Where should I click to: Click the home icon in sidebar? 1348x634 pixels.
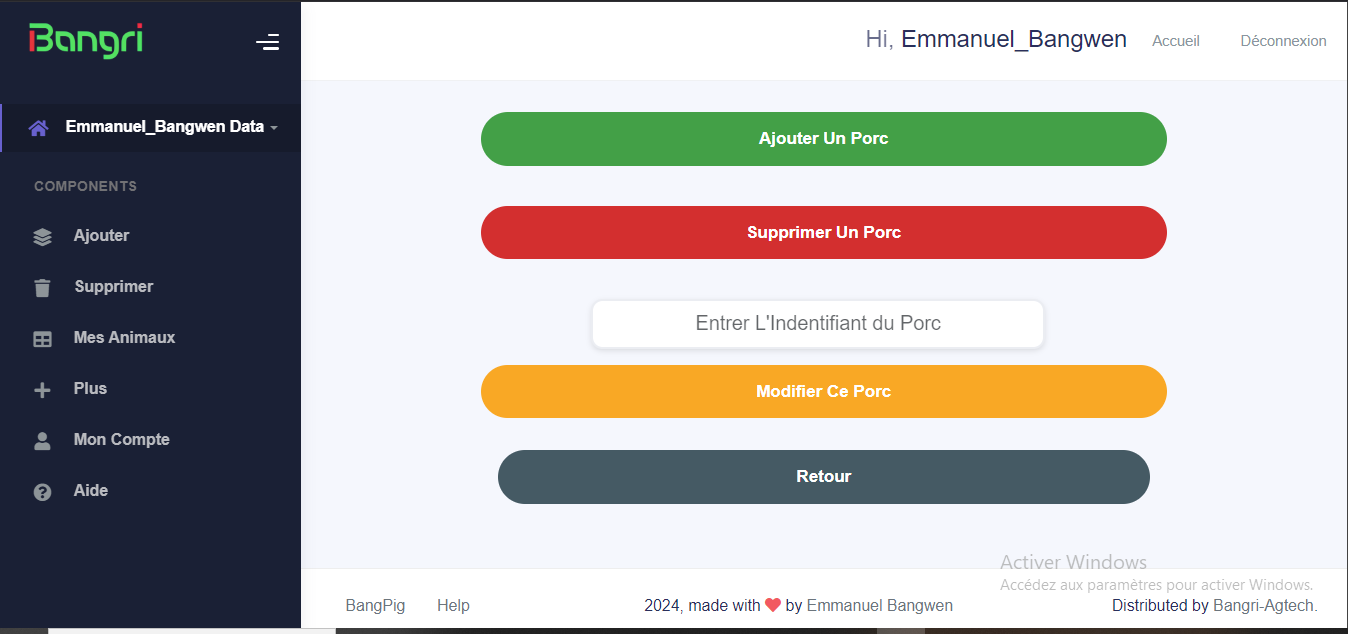click(x=39, y=128)
